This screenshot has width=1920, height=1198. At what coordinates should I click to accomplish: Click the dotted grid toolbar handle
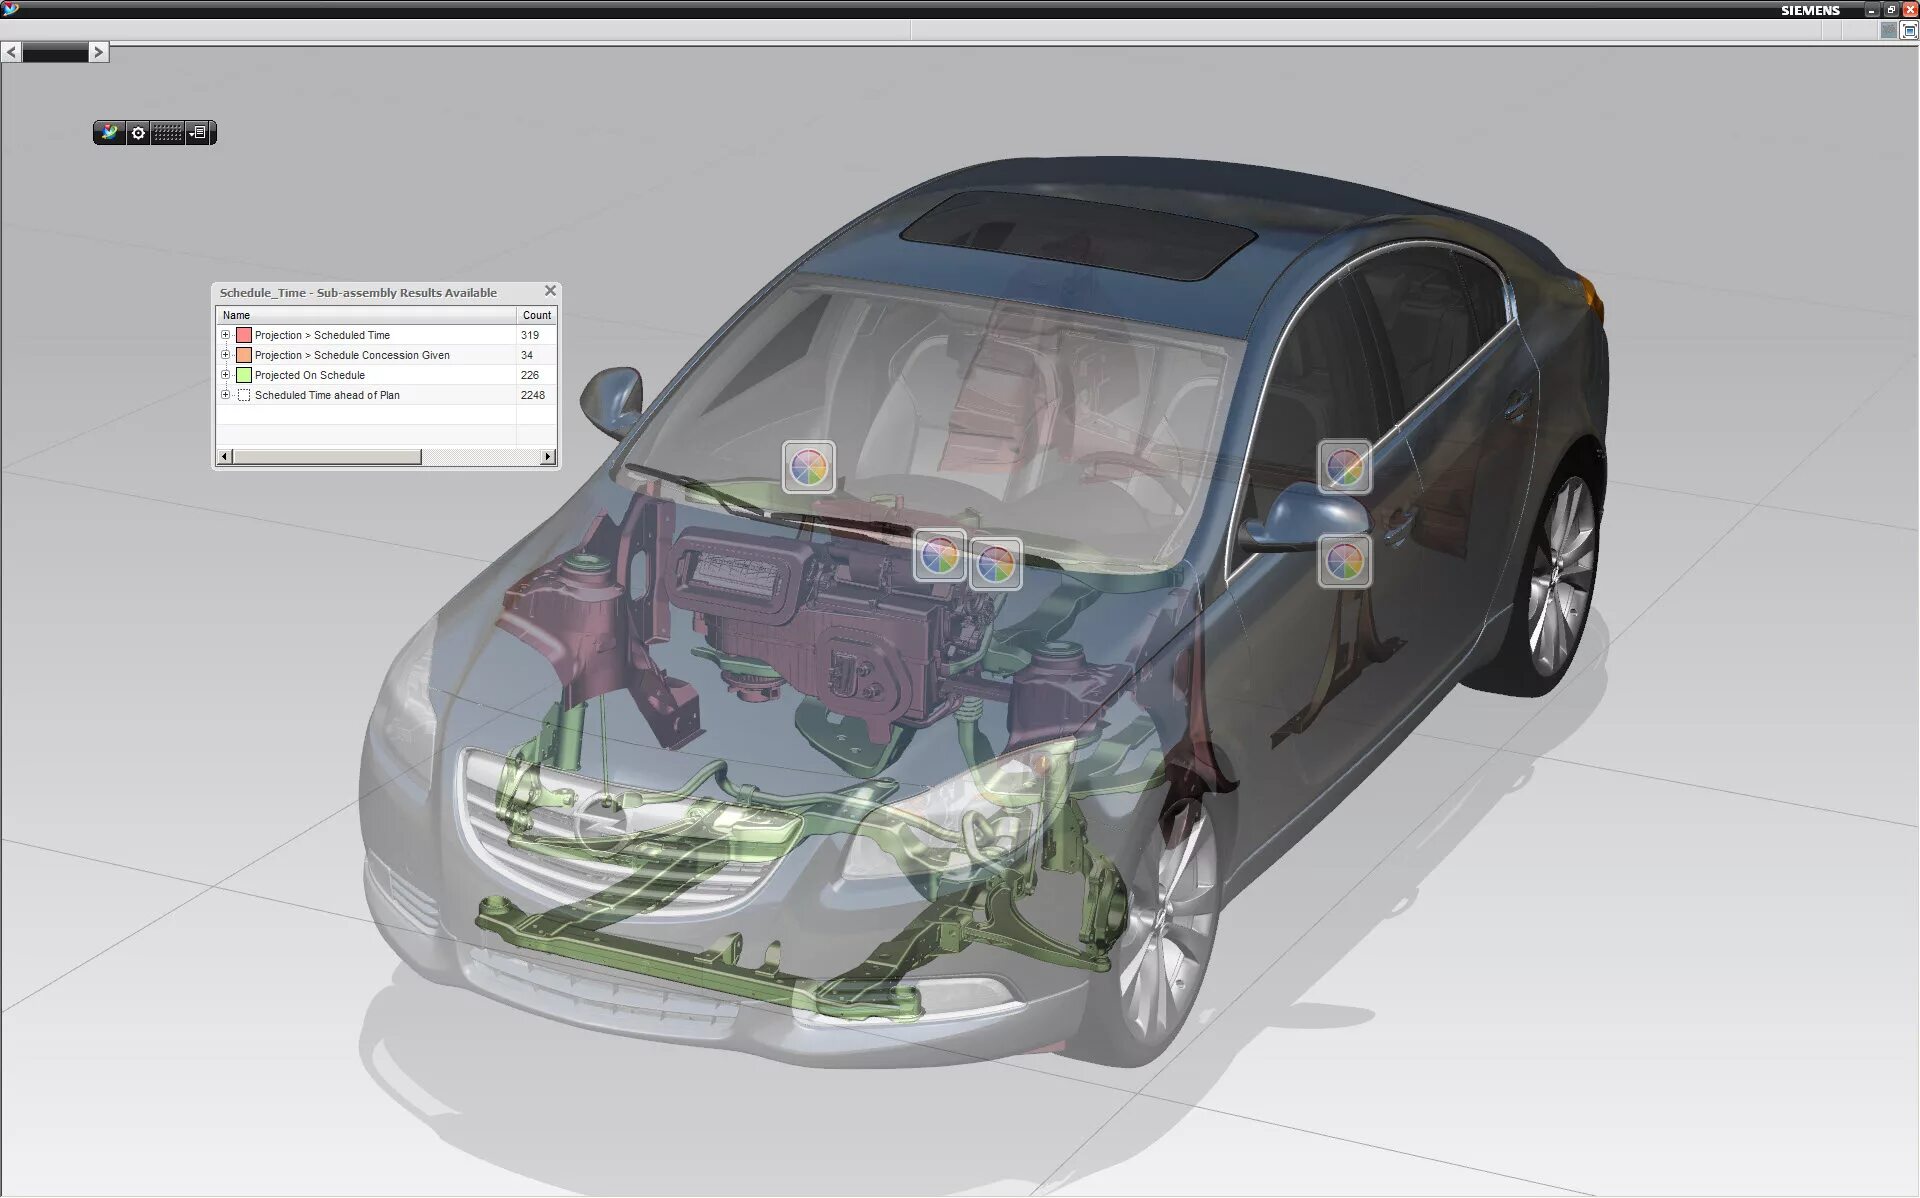pyautogui.click(x=168, y=133)
